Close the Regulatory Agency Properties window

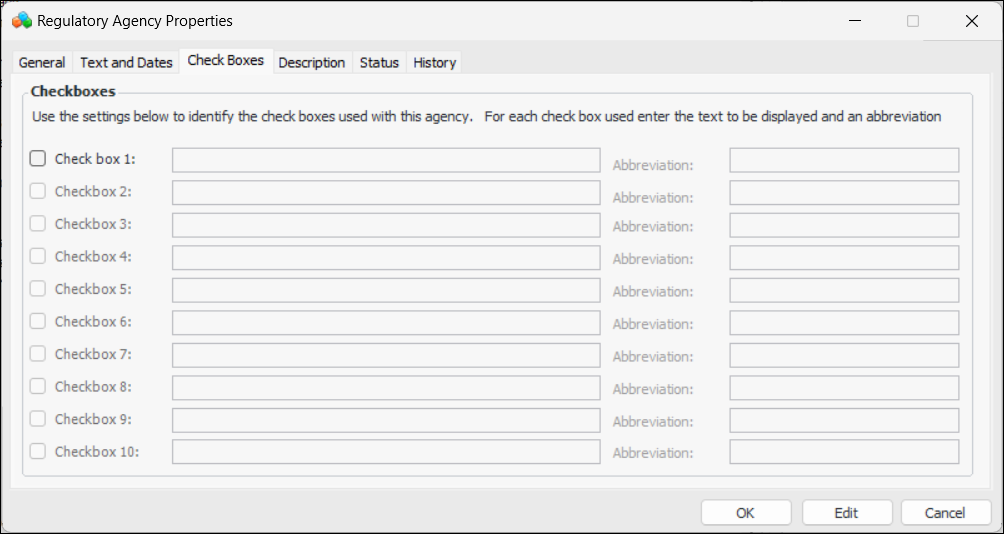(x=971, y=21)
